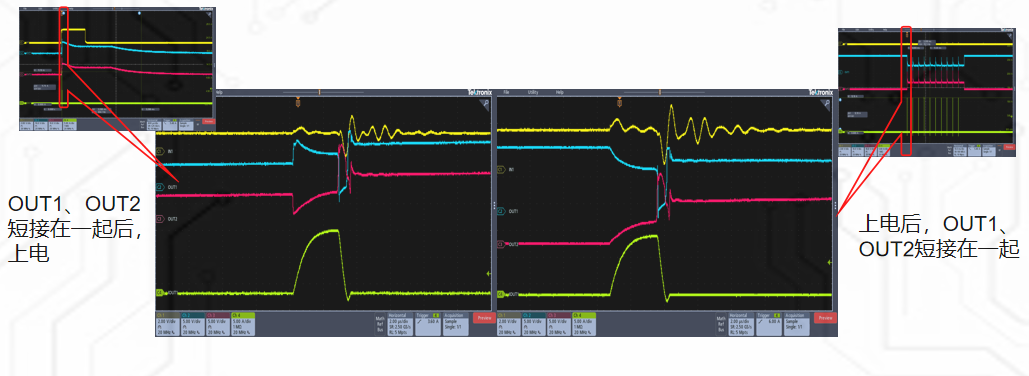Viewport: 1029px width, 376px height.
Task: Click the orange trigger position marker in left scope
Action: pyautogui.click(x=298, y=102)
